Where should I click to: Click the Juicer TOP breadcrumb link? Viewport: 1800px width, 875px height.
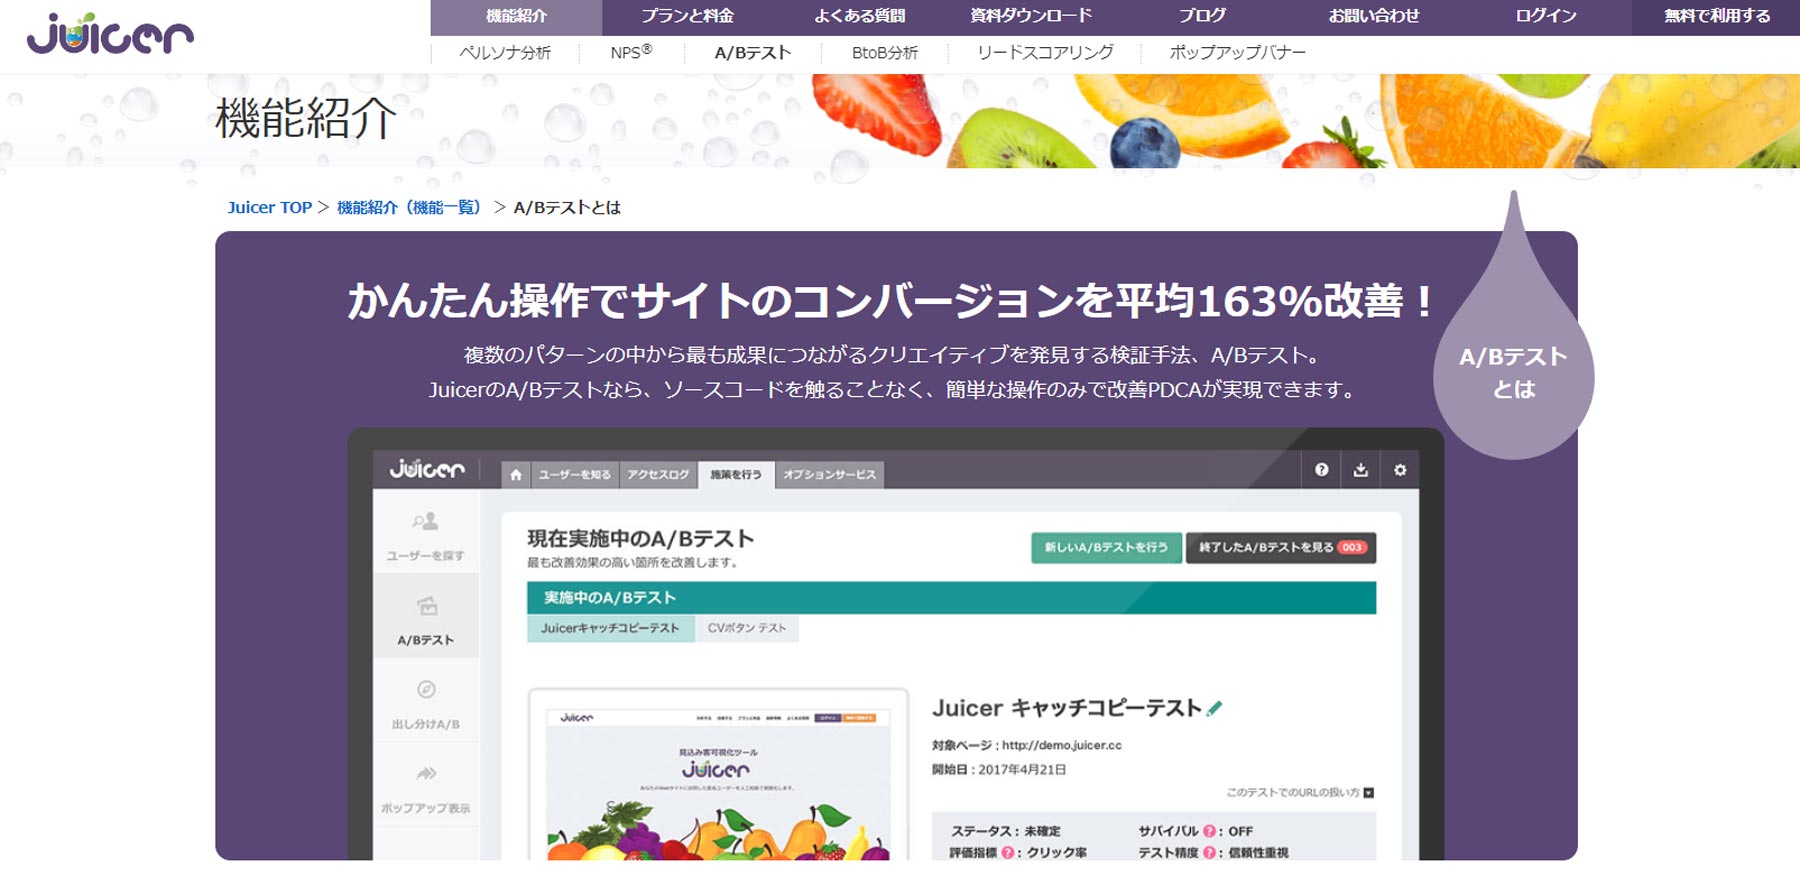270,208
